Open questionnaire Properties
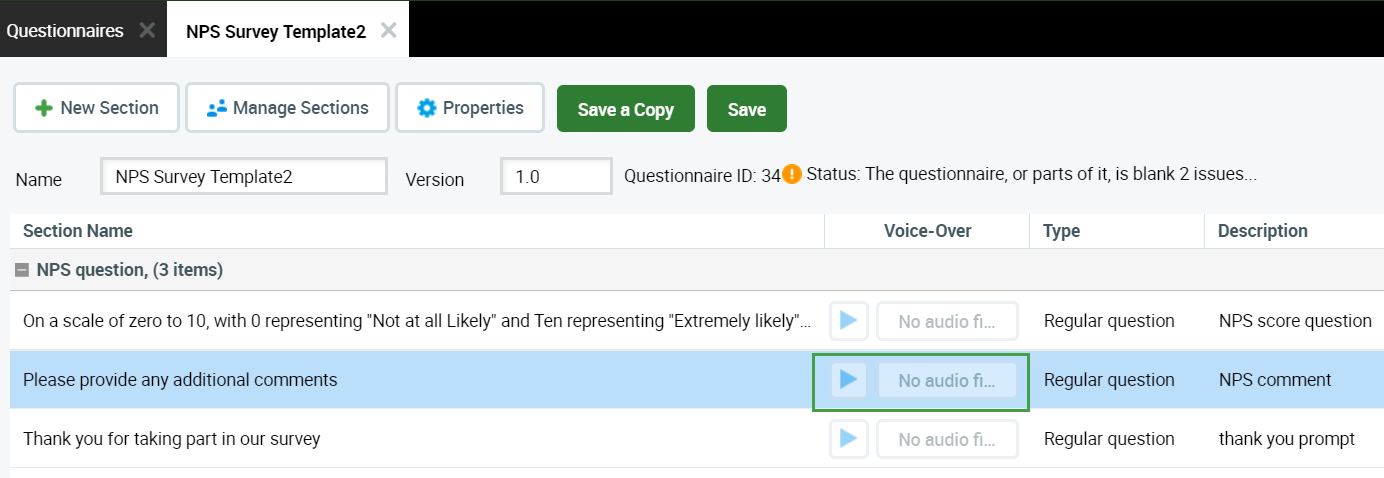The height and width of the screenshot is (478, 1384). (470, 108)
